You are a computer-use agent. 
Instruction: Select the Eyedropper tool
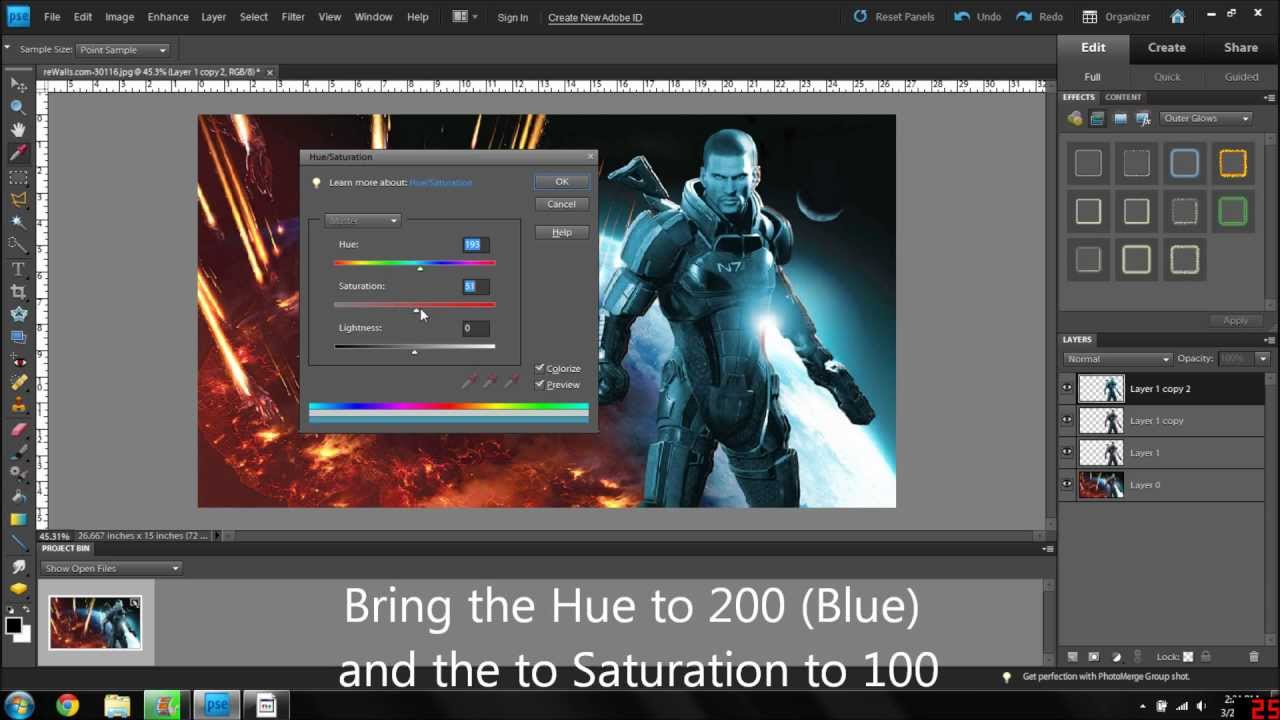(18, 153)
